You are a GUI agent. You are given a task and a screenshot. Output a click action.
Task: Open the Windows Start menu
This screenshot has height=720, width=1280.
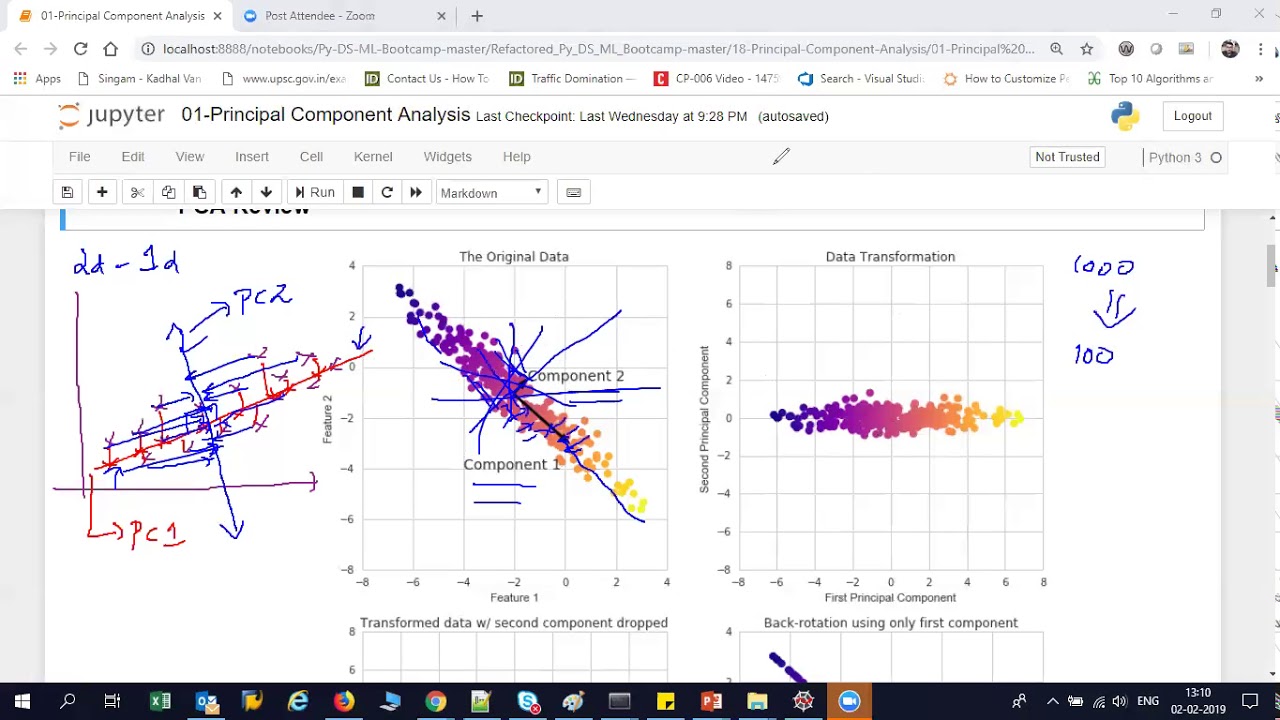[x=22, y=702]
